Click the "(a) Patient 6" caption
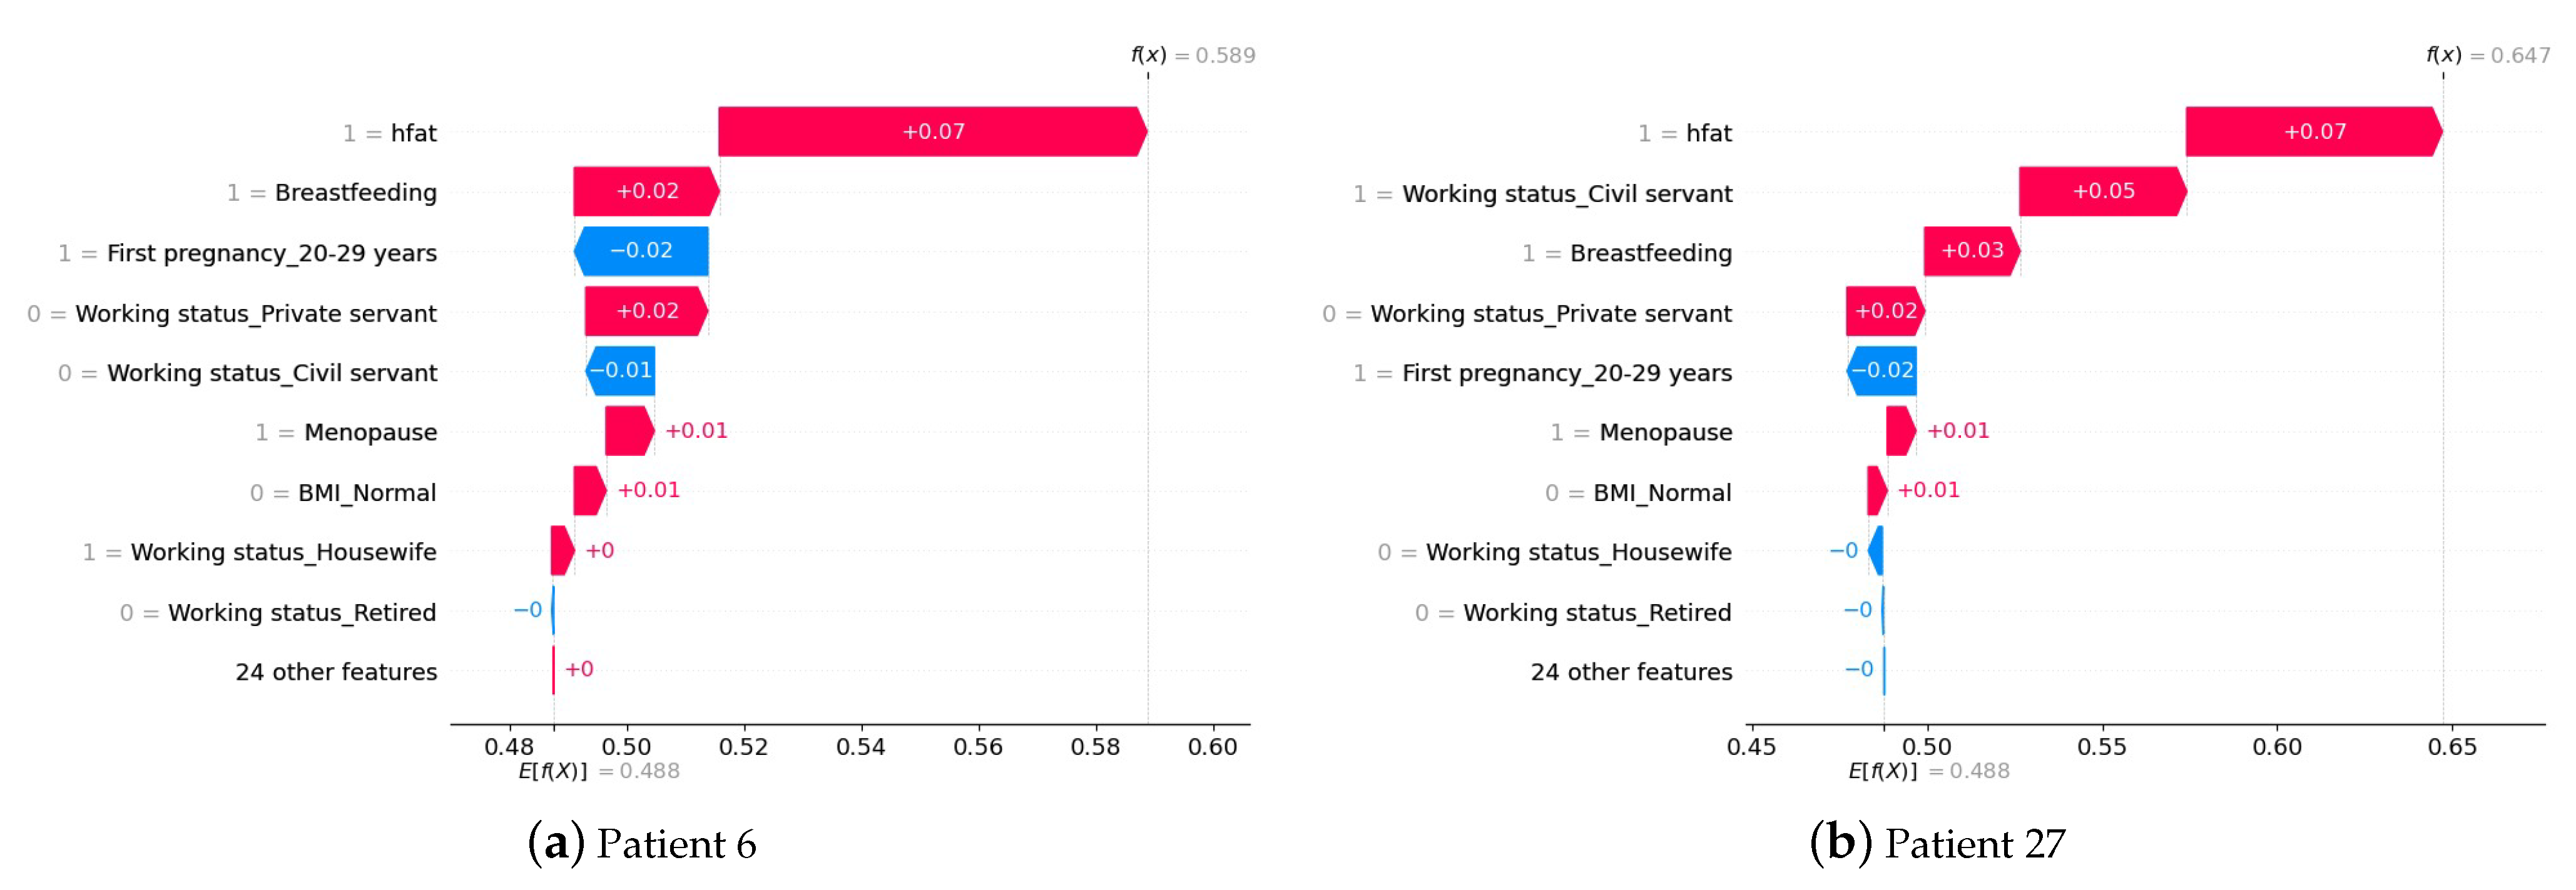 click(642, 843)
